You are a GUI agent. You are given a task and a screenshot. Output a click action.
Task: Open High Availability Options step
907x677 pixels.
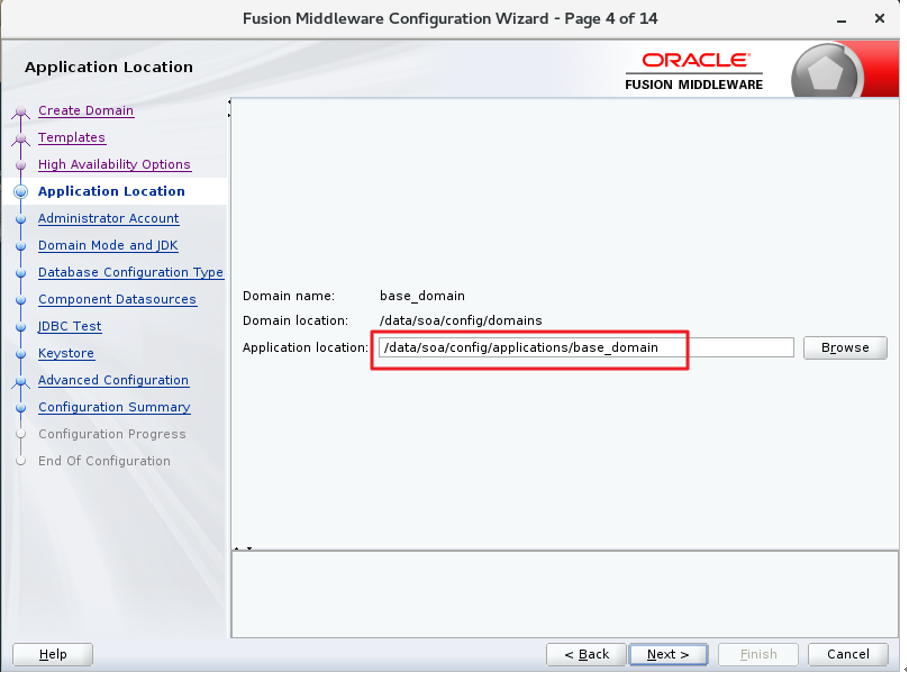tap(114, 164)
